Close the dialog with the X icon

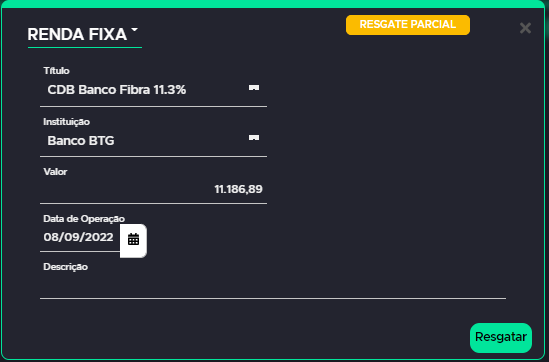coord(525,28)
